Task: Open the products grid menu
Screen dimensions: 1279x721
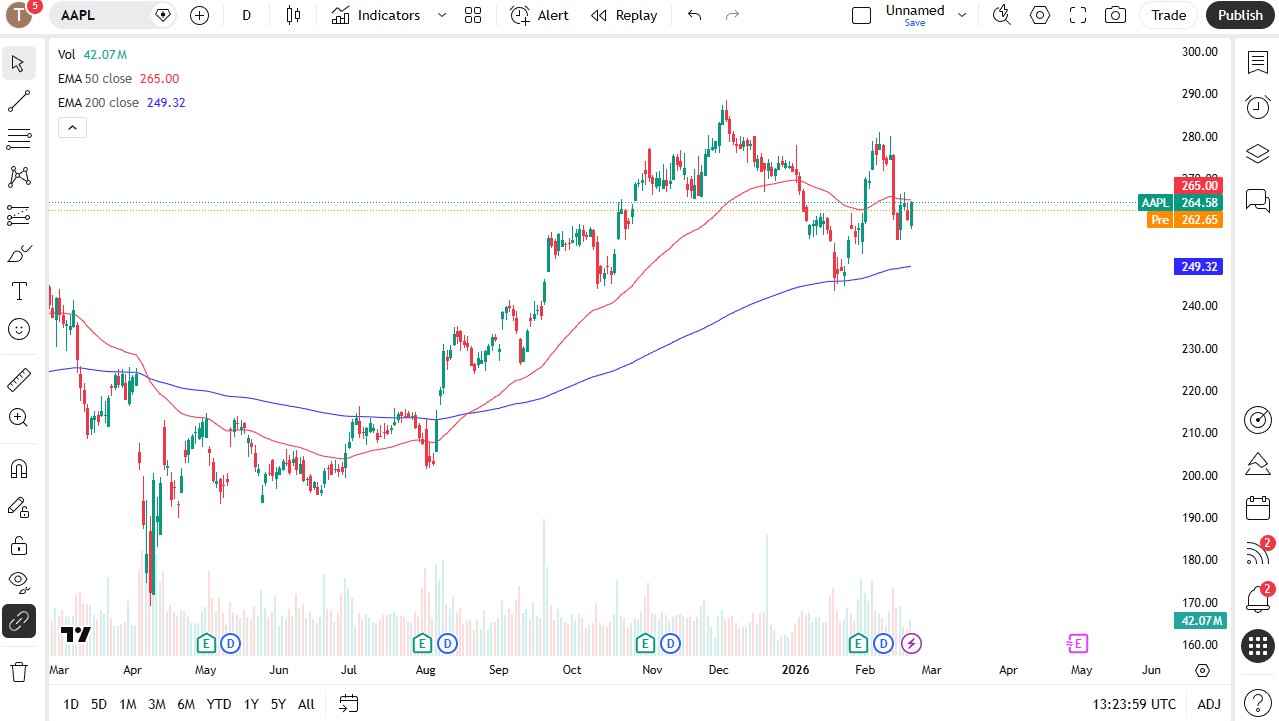Action: [x=1258, y=646]
